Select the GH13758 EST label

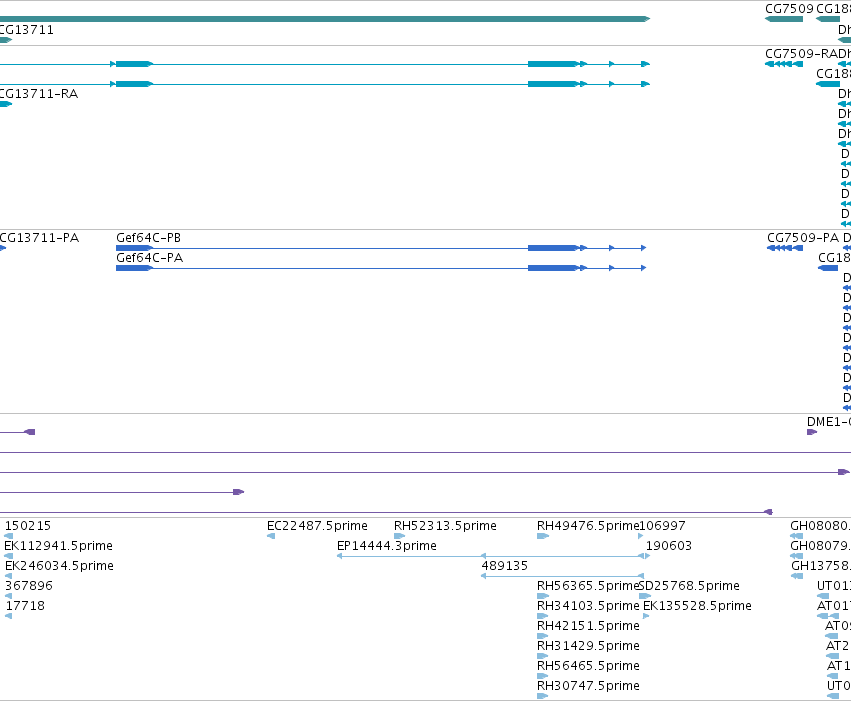coord(821,566)
